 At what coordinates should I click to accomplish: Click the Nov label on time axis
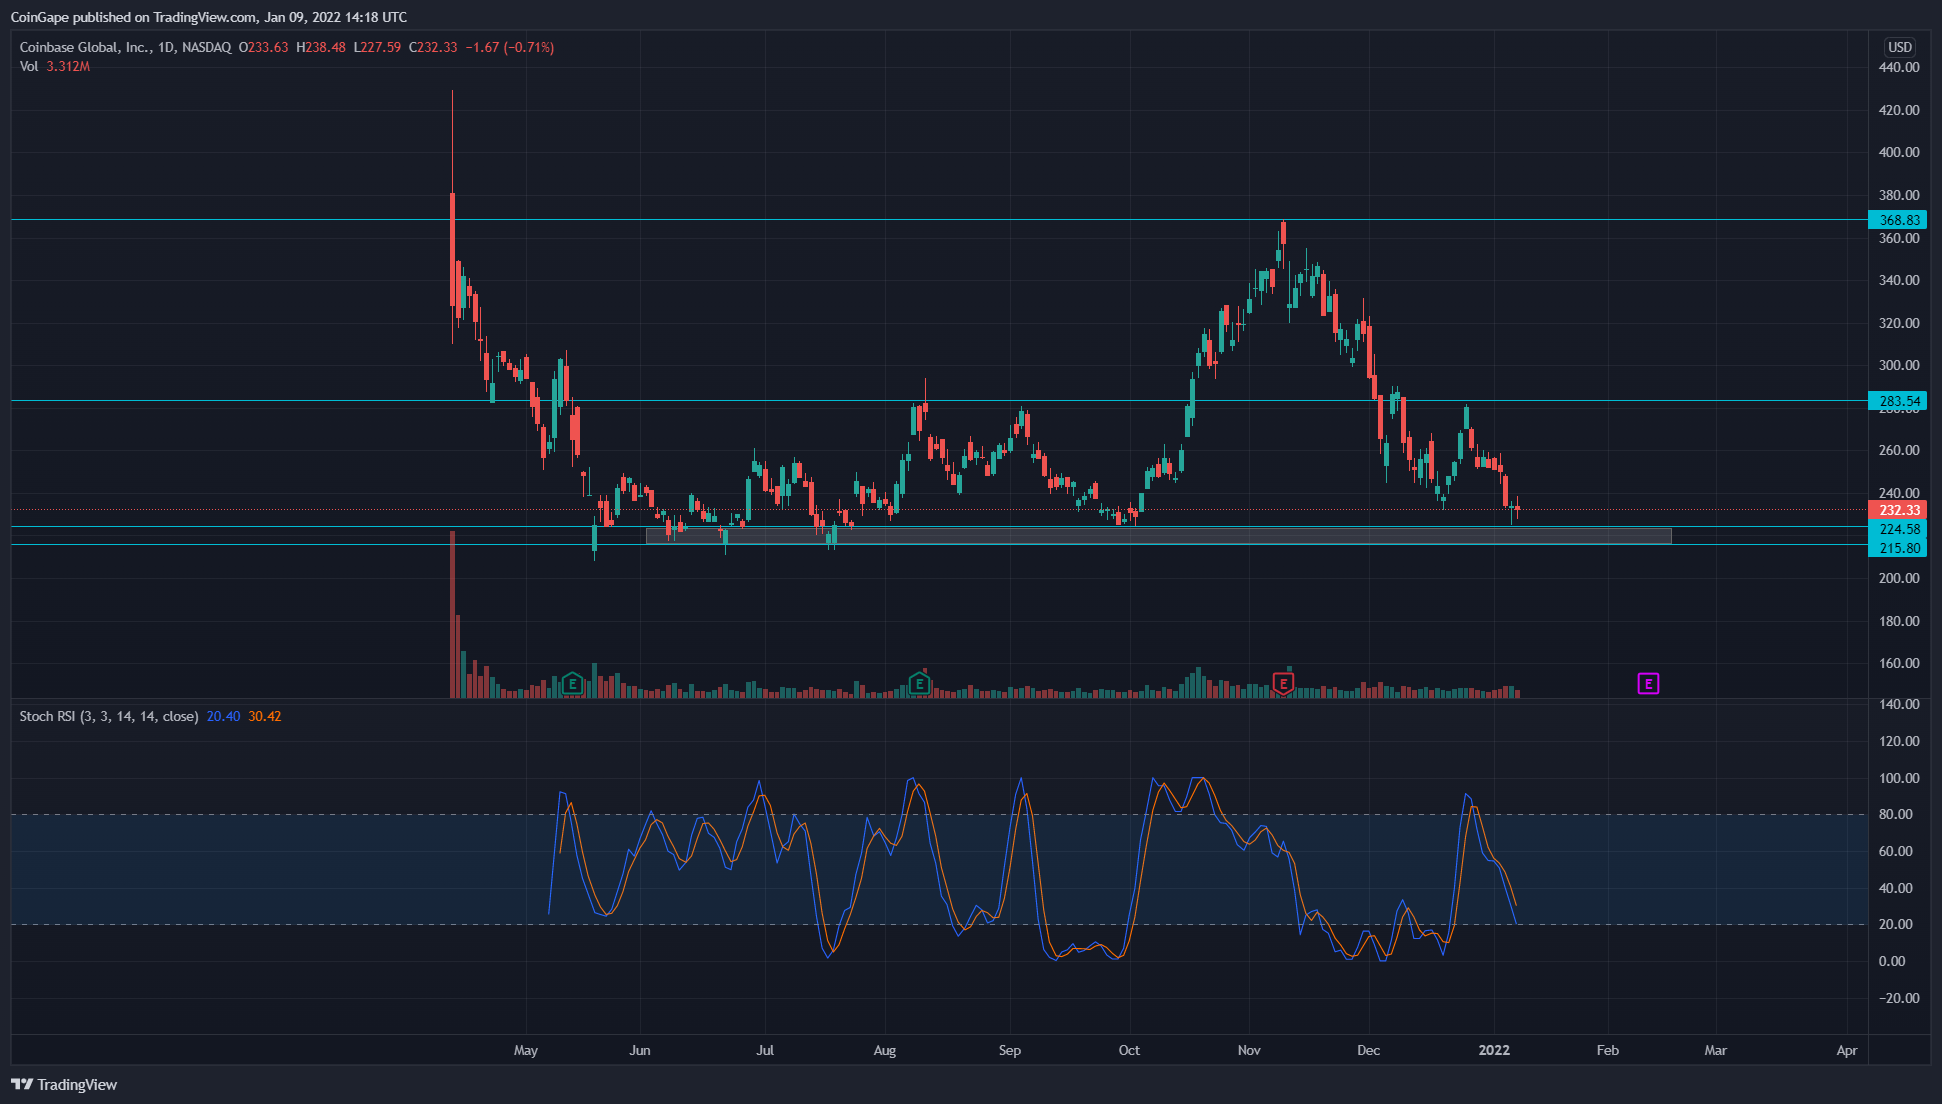point(1249,1050)
